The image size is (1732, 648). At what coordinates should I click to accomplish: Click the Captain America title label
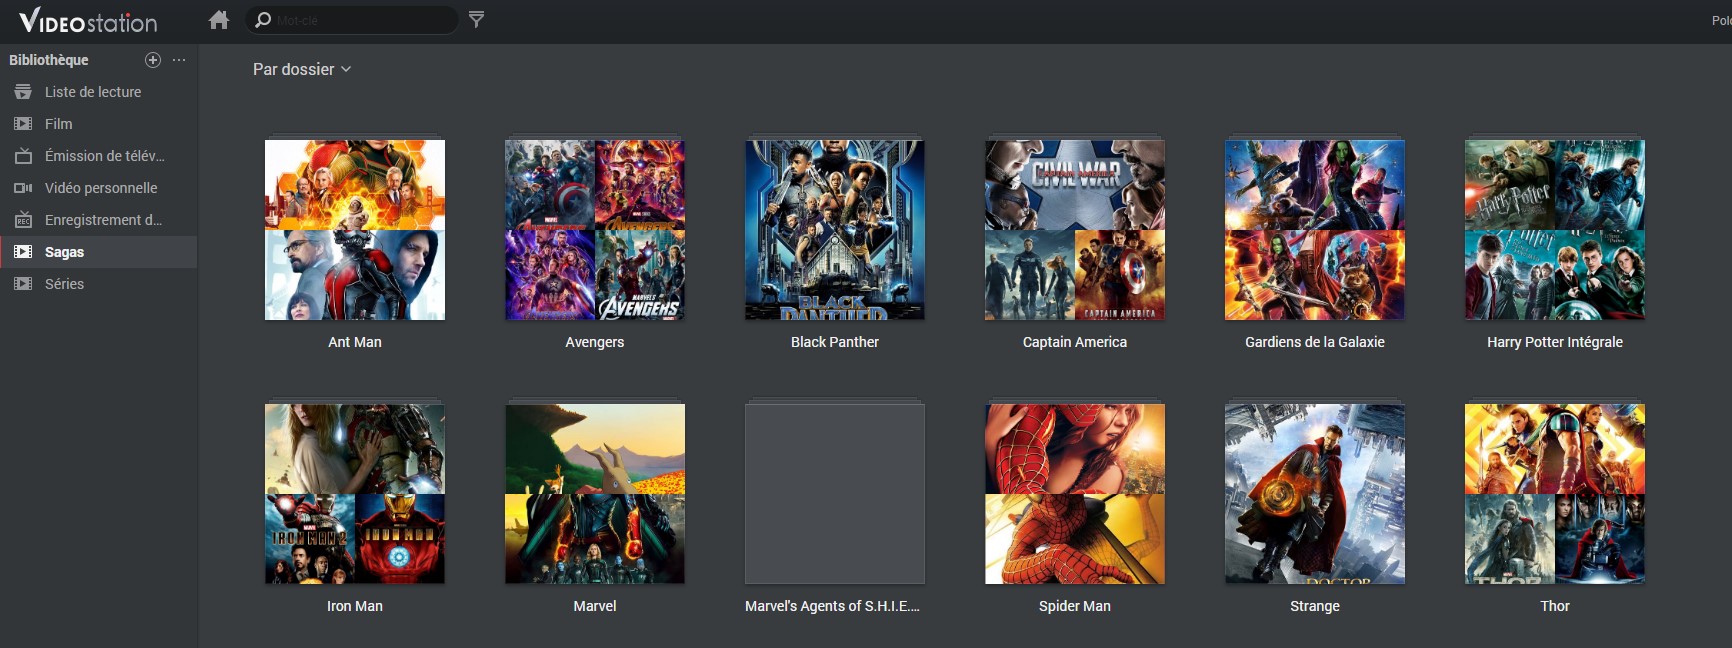coord(1075,342)
